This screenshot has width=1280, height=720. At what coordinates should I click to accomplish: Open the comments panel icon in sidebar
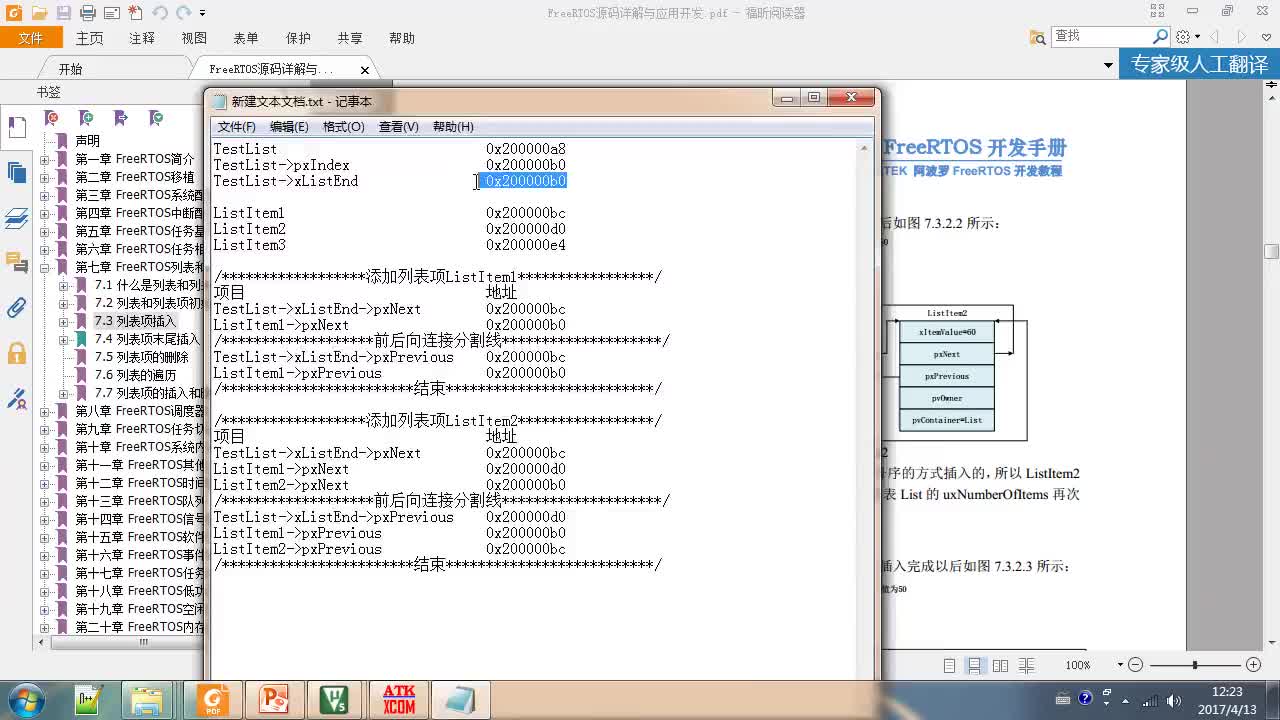tap(17, 263)
